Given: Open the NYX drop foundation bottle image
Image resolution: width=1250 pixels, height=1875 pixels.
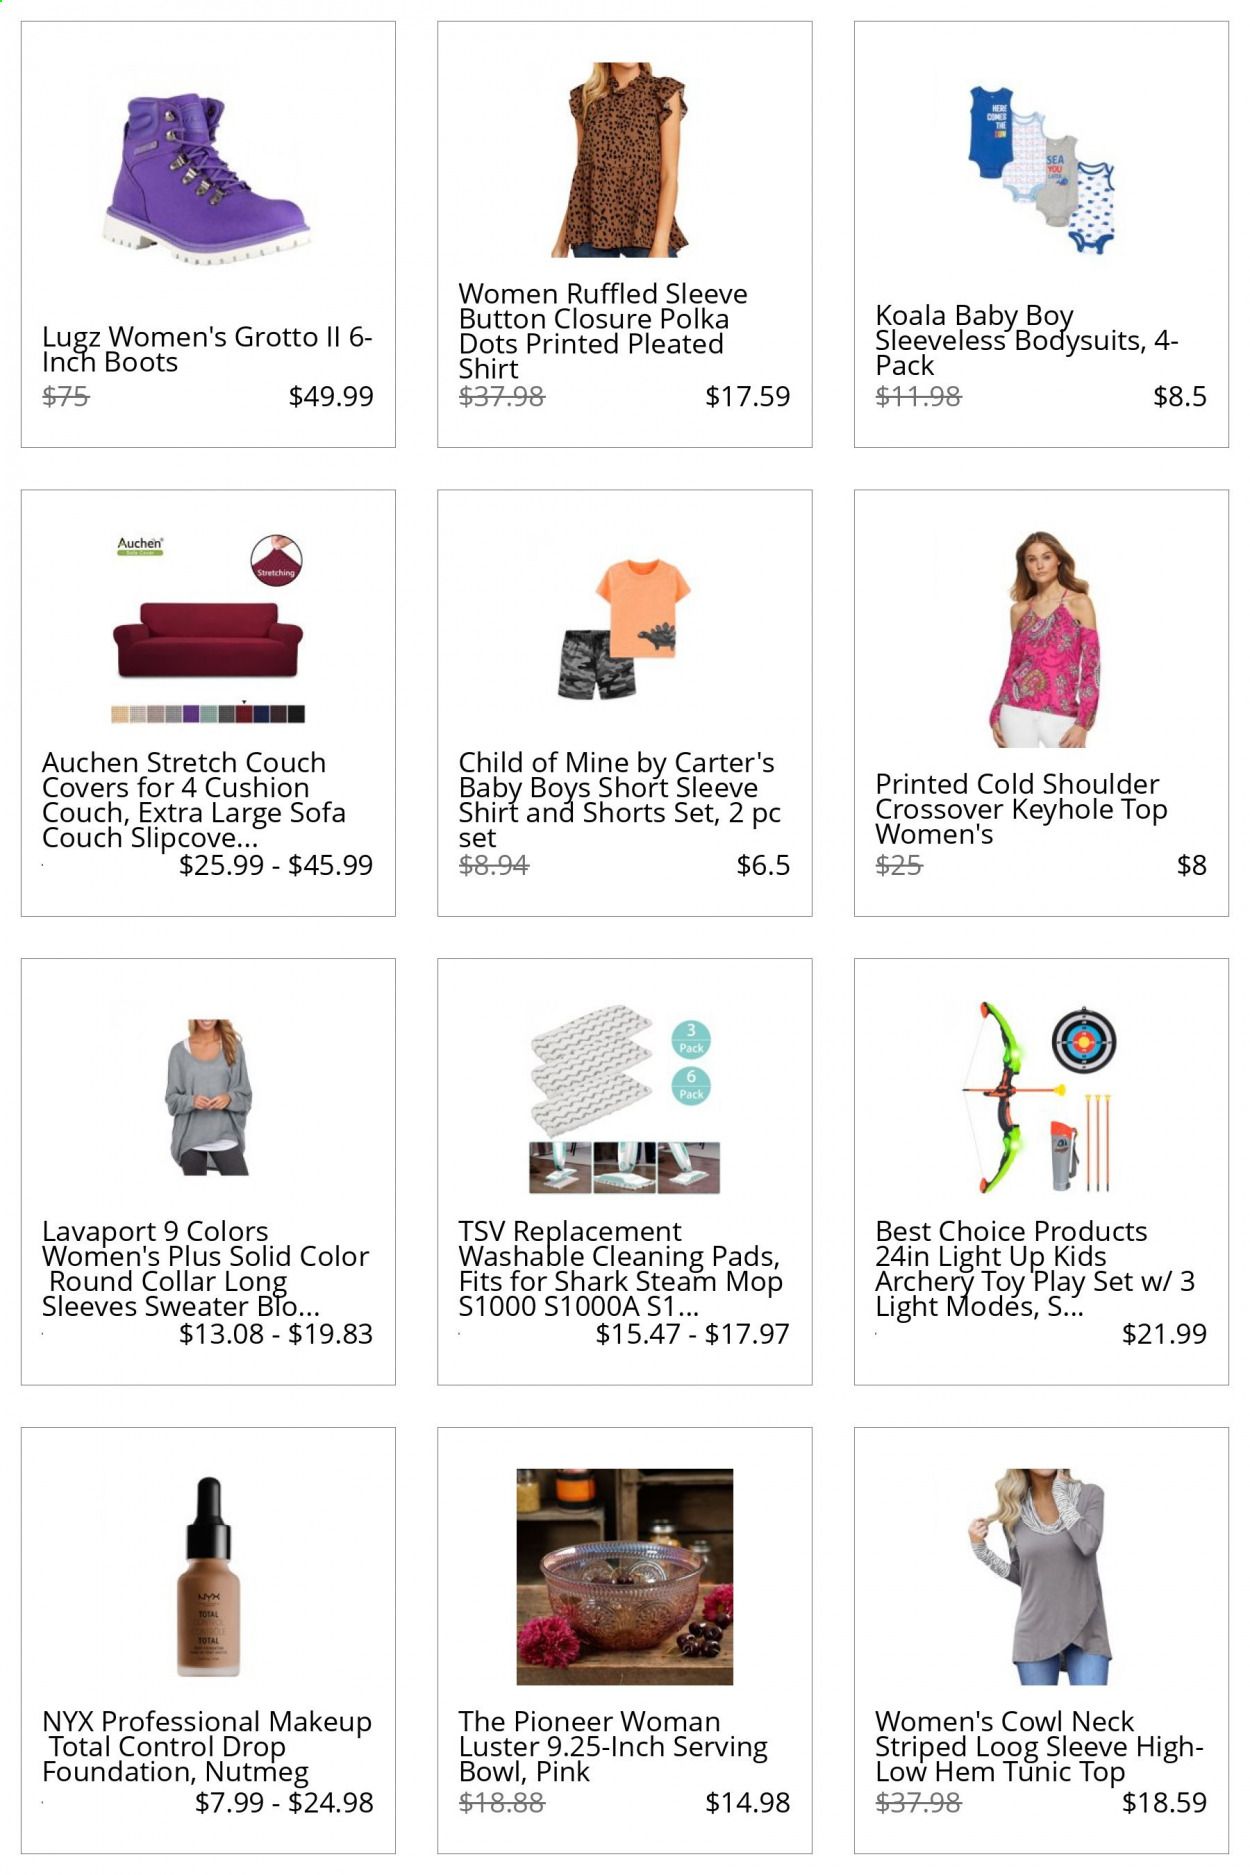Looking at the screenshot, I should 208,1577.
